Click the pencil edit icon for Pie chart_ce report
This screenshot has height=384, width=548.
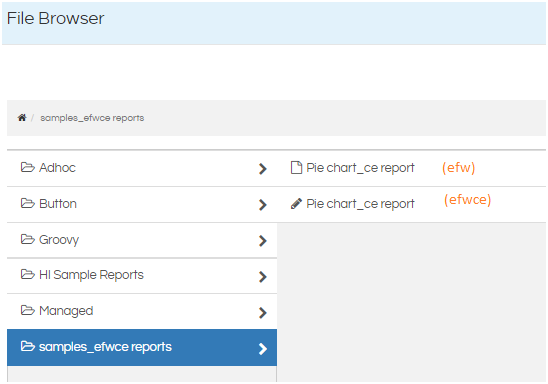296,204
